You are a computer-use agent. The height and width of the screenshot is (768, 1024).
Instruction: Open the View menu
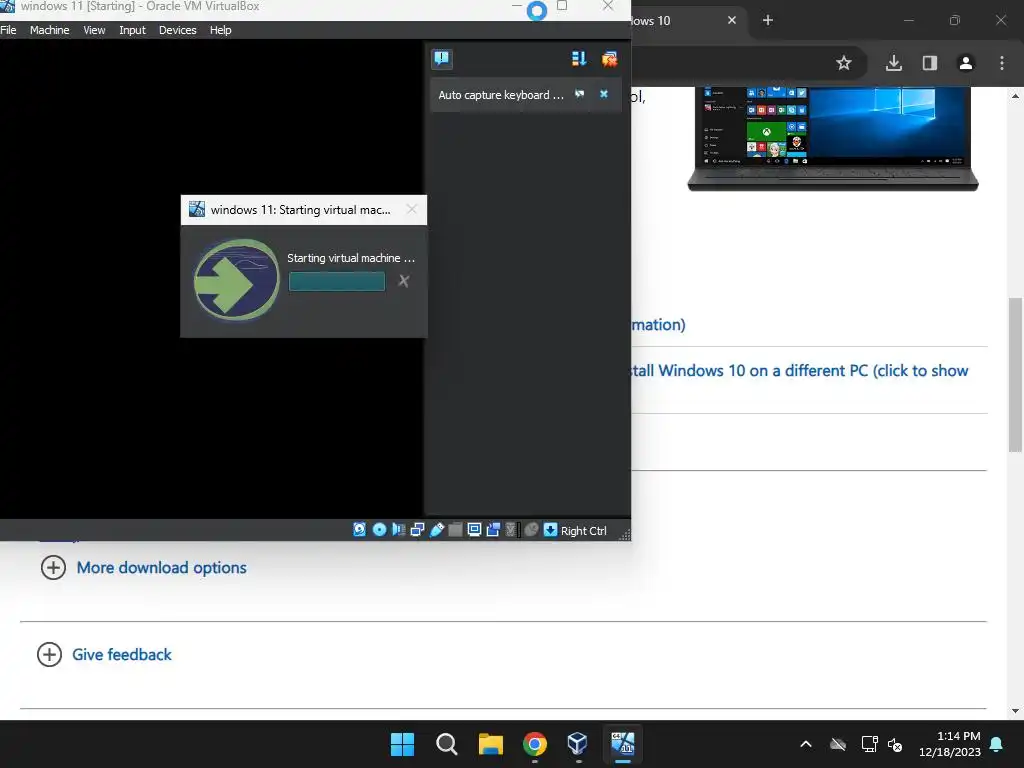[x=94, y=30]
